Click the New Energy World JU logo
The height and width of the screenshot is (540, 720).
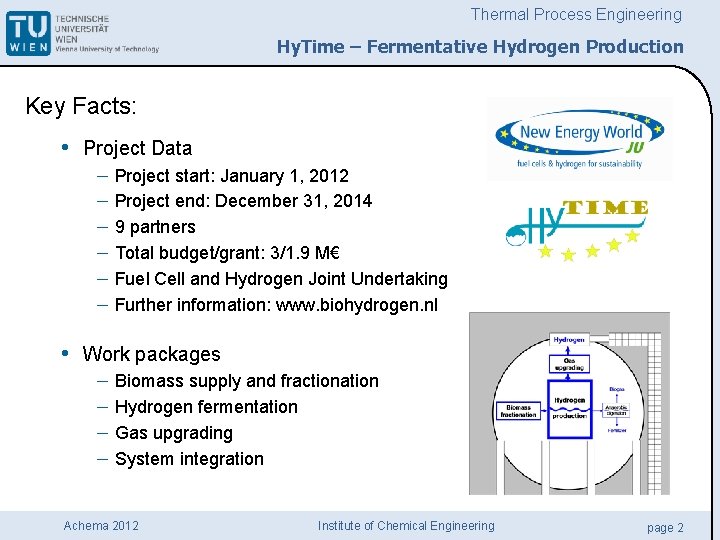(x=579, y=139)
